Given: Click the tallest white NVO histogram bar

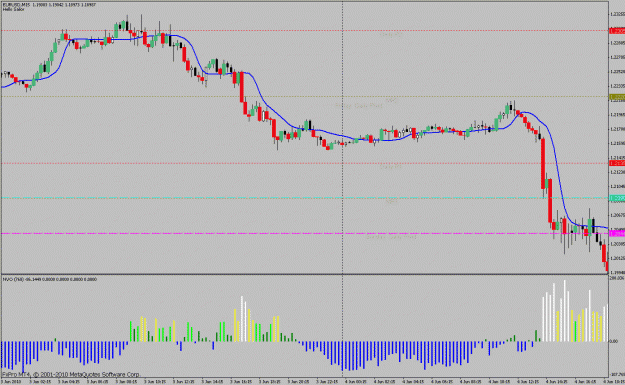Looking at the screenshot, I should [x=564, y=310].
